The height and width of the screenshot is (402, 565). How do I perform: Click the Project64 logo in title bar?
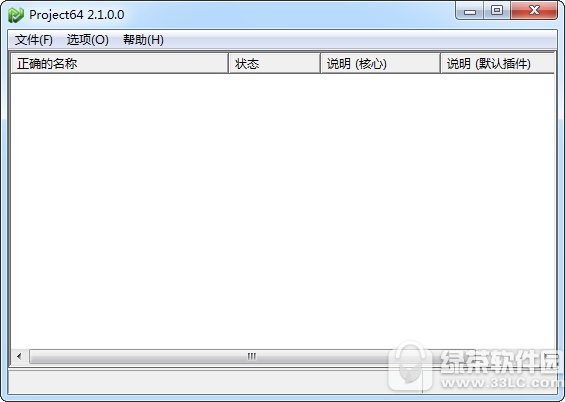tap(16, 15)
